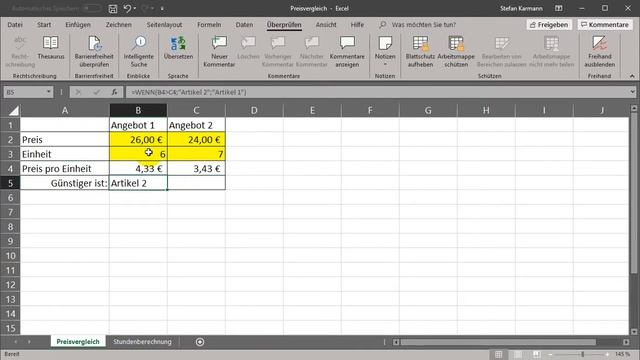Image resolution: width=640 pixels, height=360 pixels.
Task: Select the 'Günstiger ist:' cell
Action: coord(65,183)
